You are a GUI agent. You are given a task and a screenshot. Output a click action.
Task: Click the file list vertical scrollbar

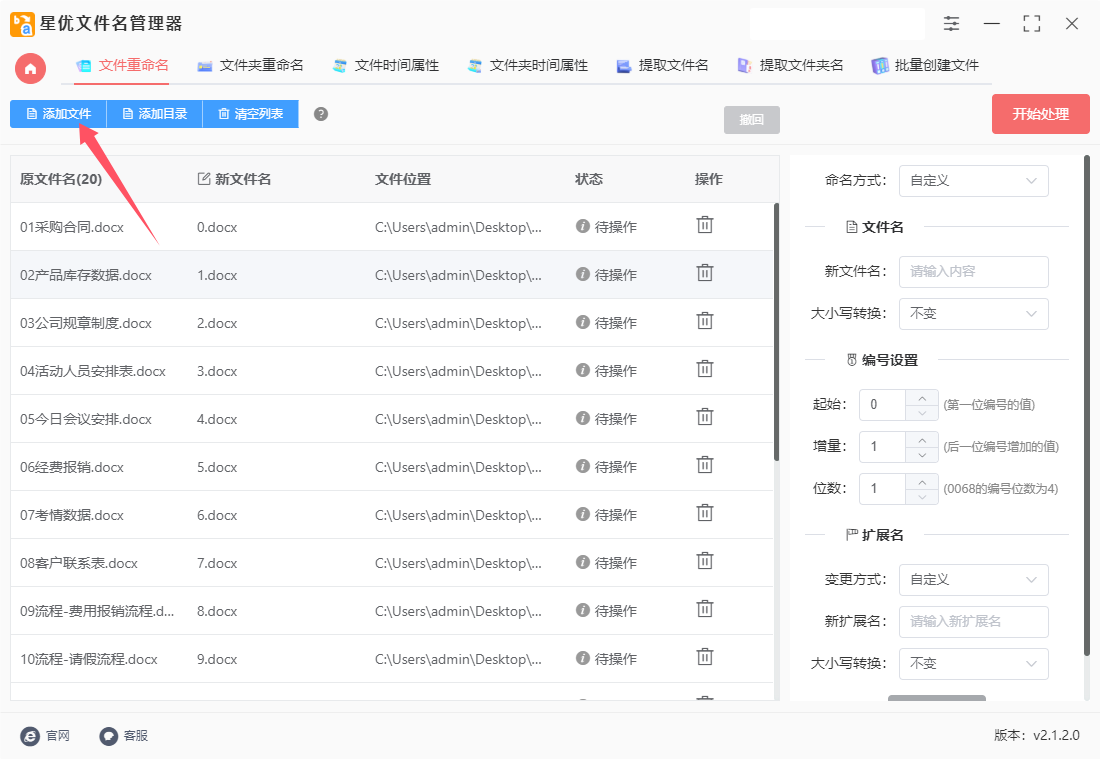click(776, 332)
